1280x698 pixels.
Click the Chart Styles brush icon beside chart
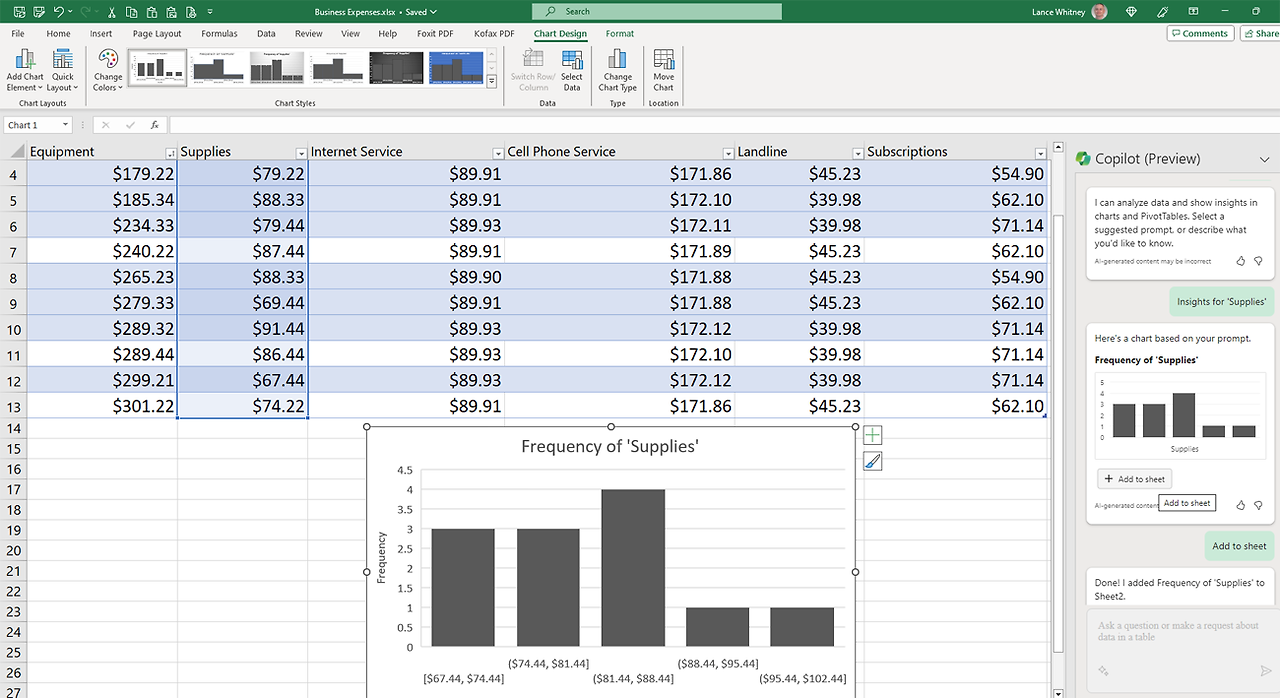[873, 461]
